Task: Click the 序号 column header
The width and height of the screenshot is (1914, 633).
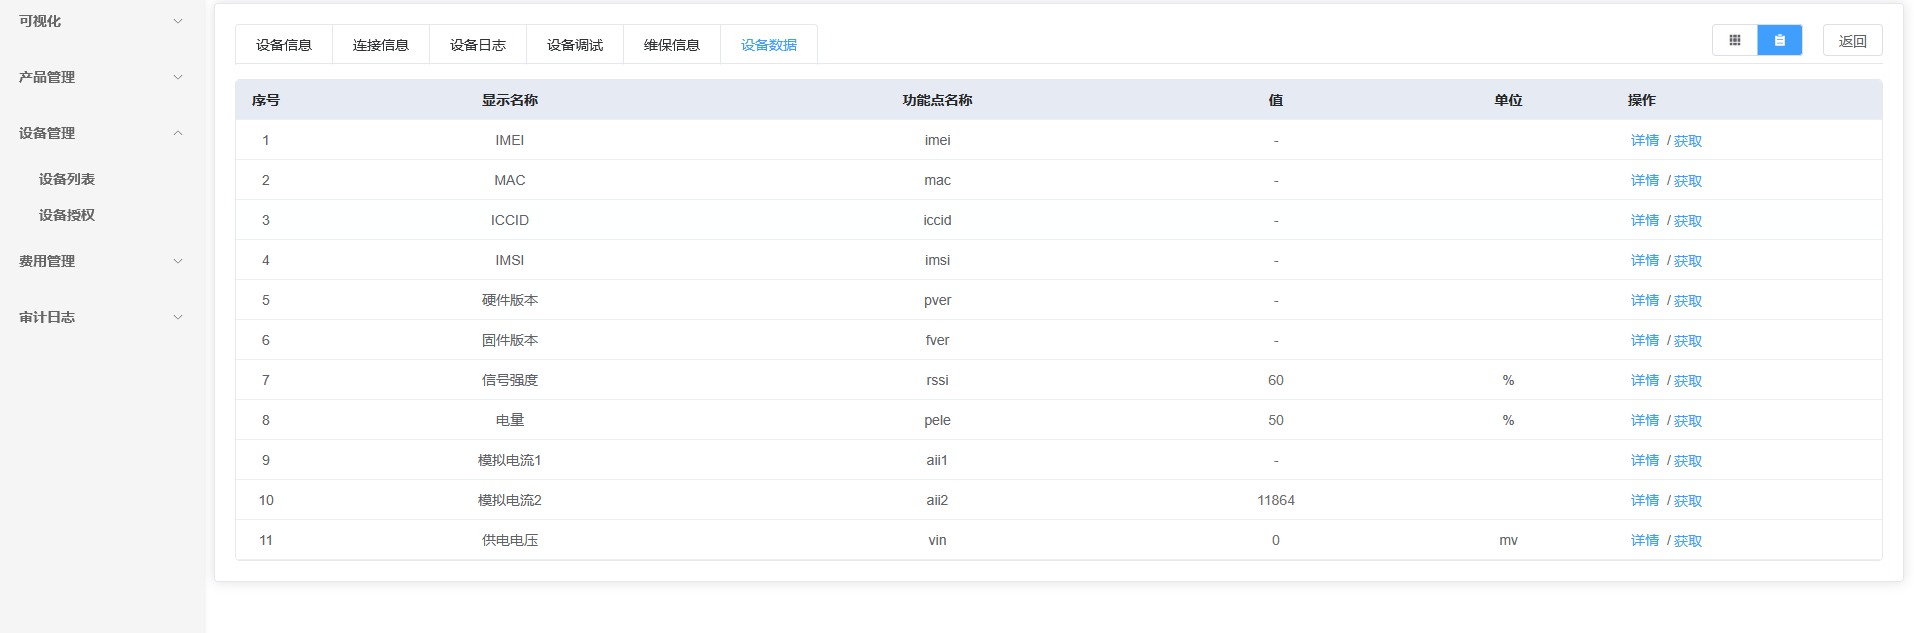Action: tap(266, 100)
